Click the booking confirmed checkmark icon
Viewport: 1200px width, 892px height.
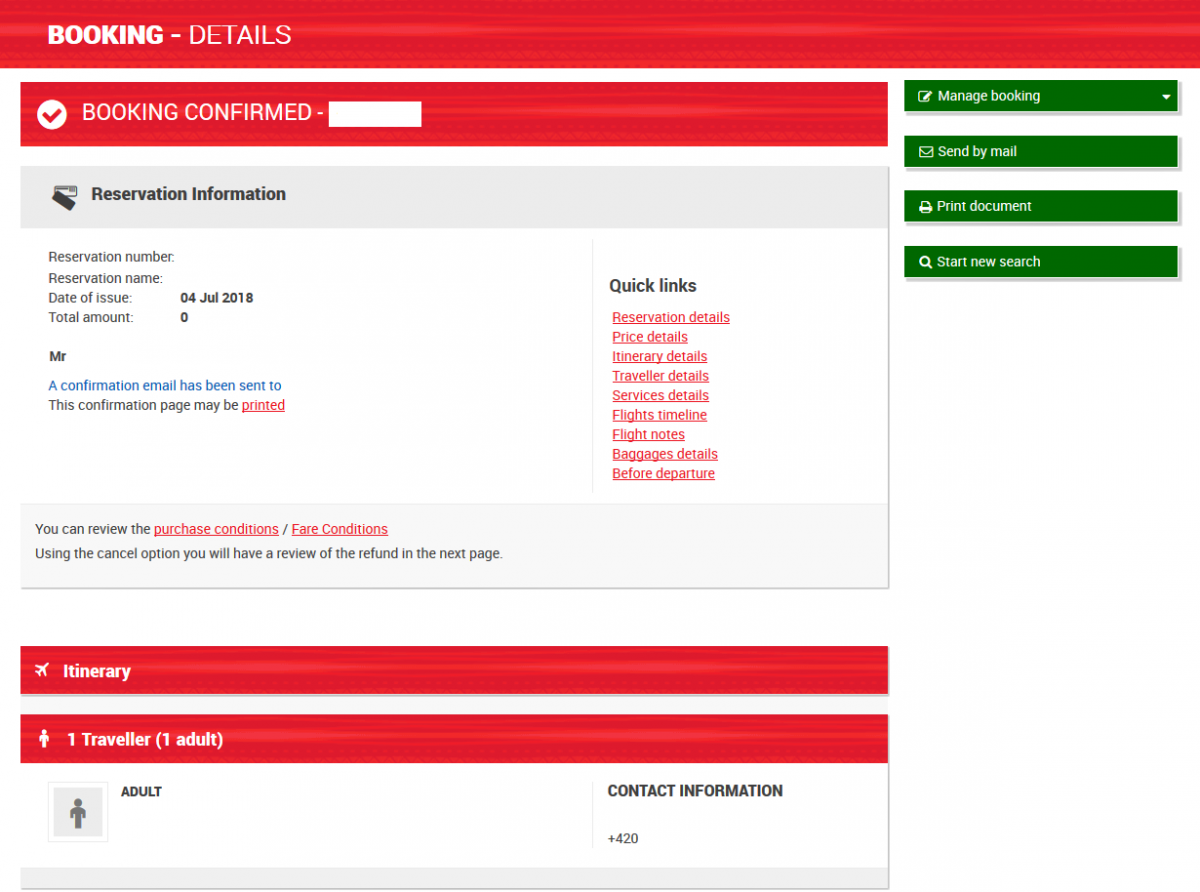pyautogui.click(x=52, y=114)
